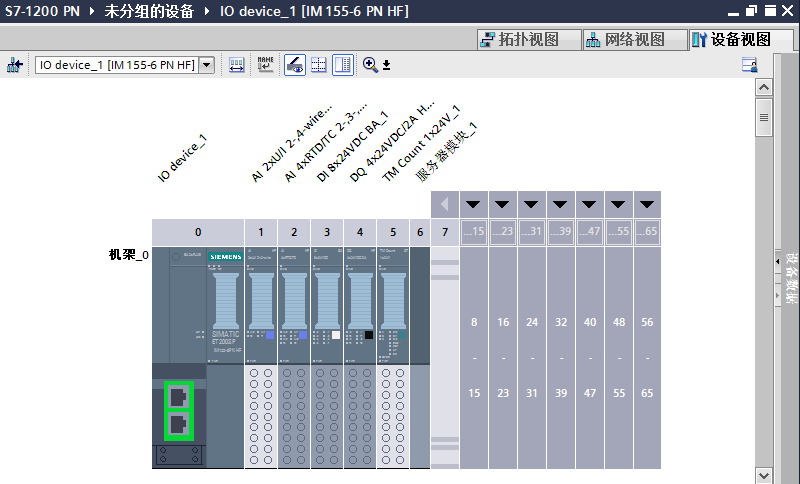The image size is (800, 484).
Task: Select slot 5 header
Action: click(393, 233)
